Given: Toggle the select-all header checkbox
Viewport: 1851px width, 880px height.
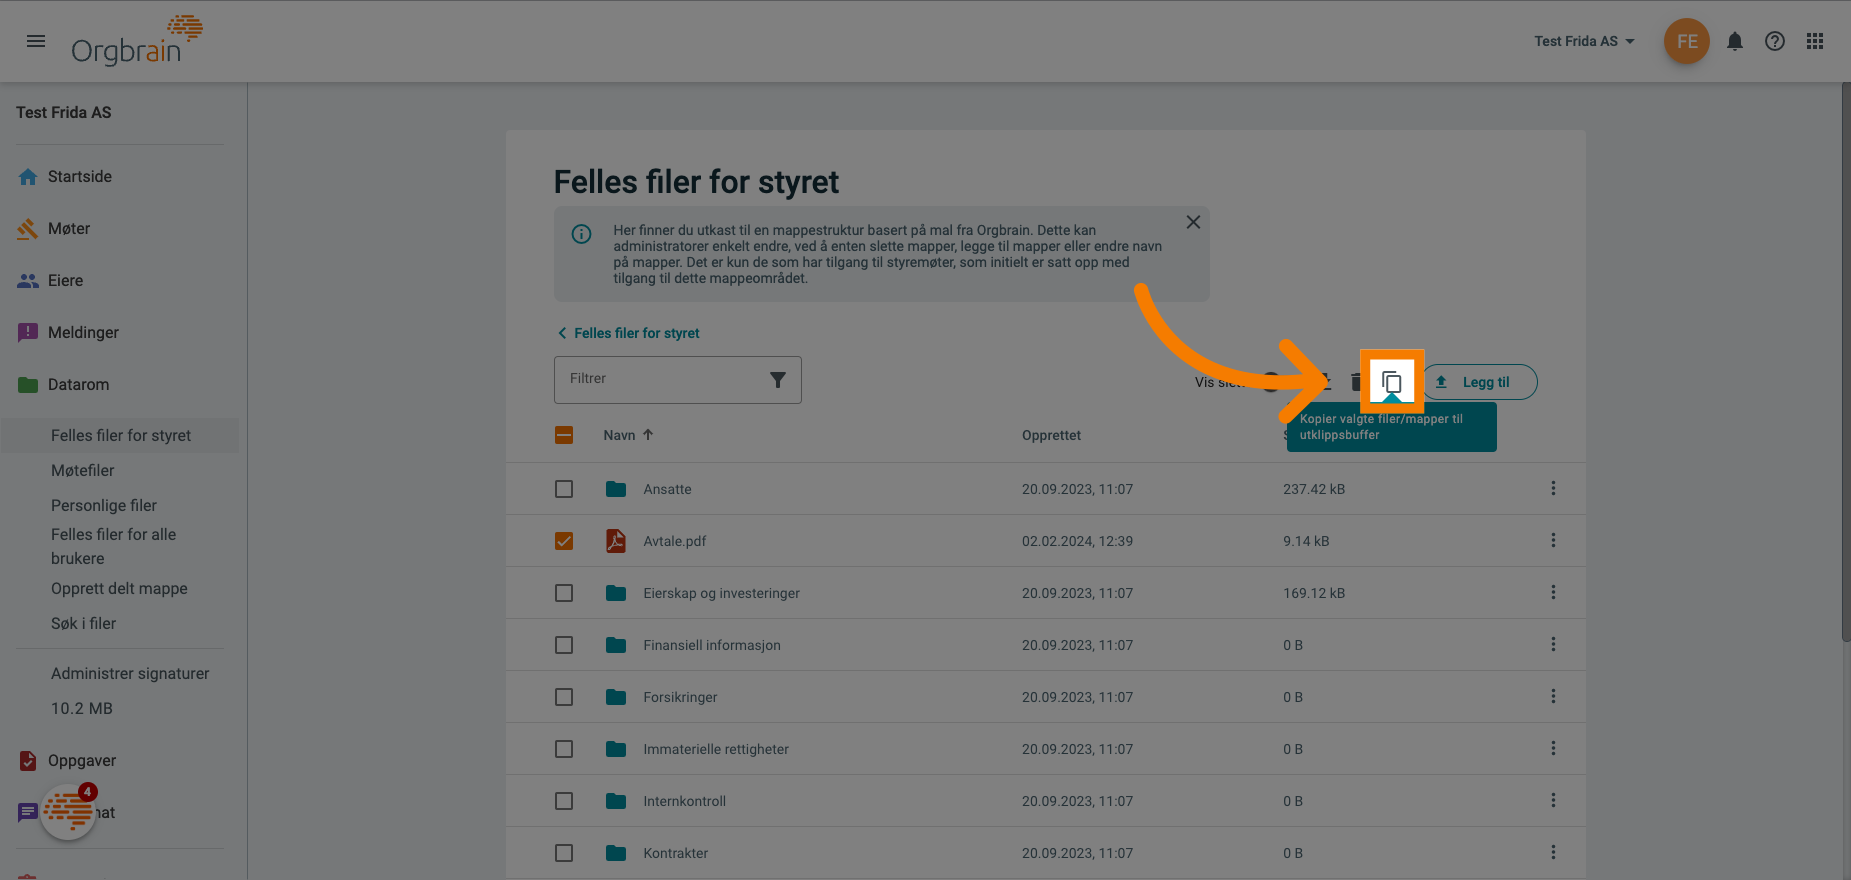Looking at the screenshot, I should click(x=564, y=435).
